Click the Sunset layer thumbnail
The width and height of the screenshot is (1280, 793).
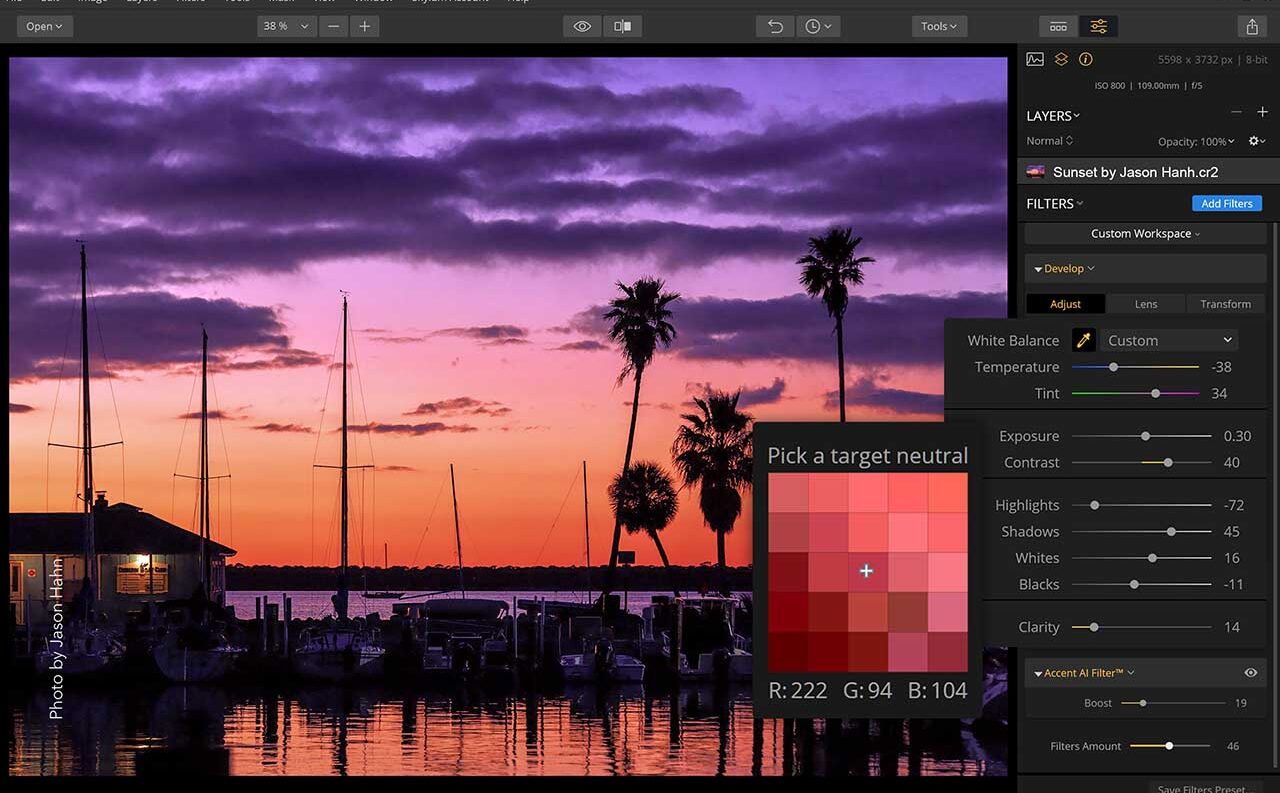click(x=1036, y=172)
